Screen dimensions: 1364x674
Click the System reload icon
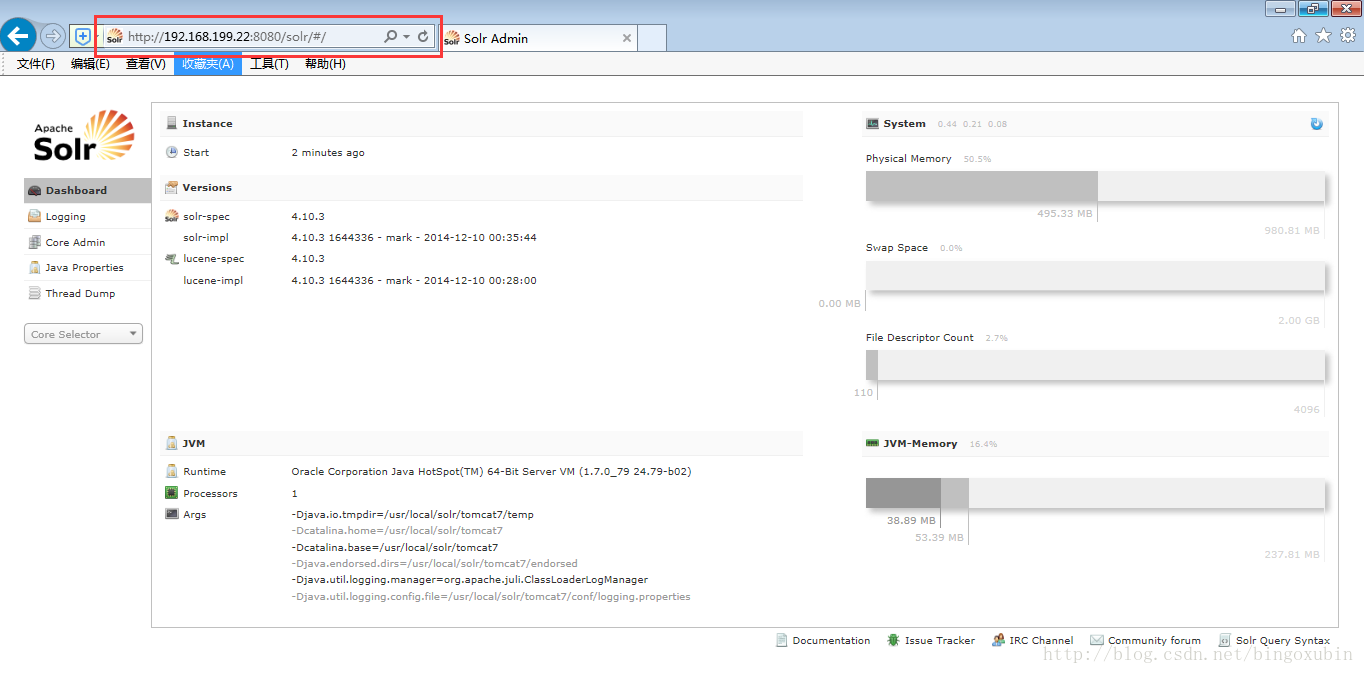point(1316,124)
